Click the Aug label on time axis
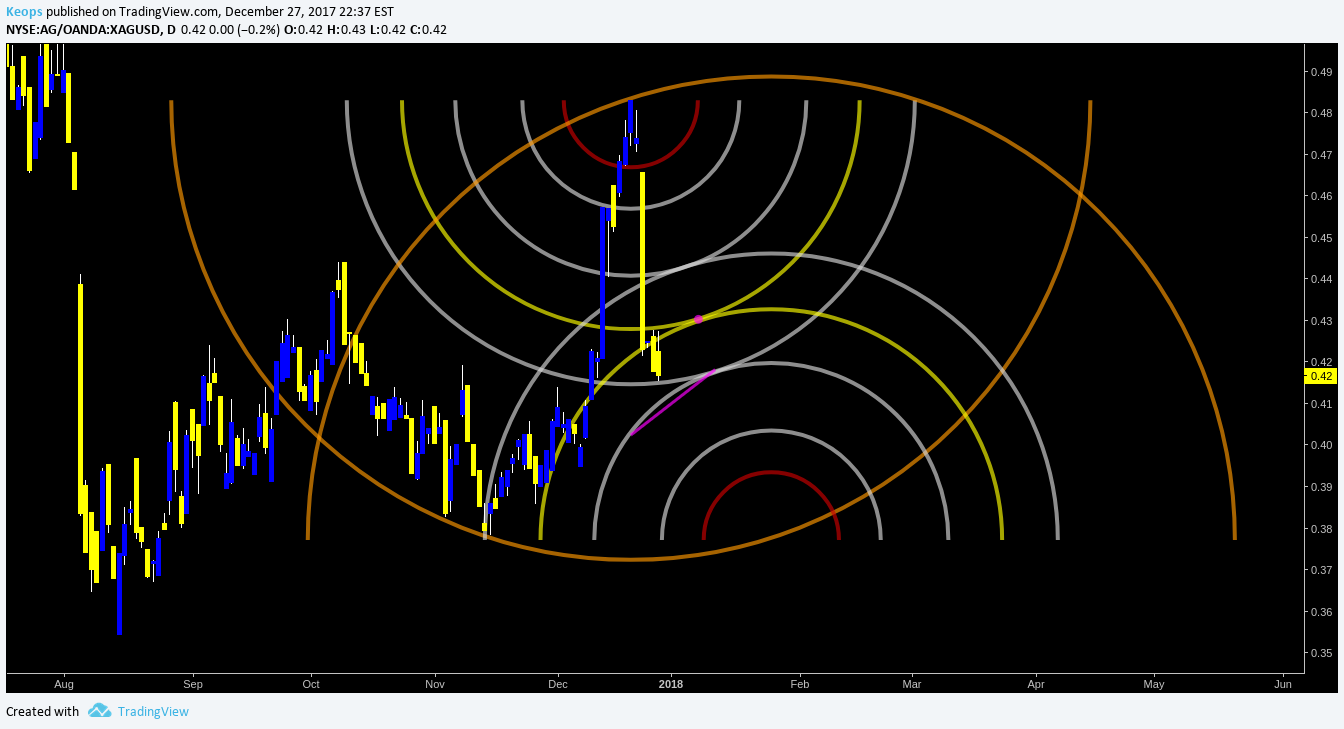1344x729 pixels. pyautogui.click(x=64, y=685)
